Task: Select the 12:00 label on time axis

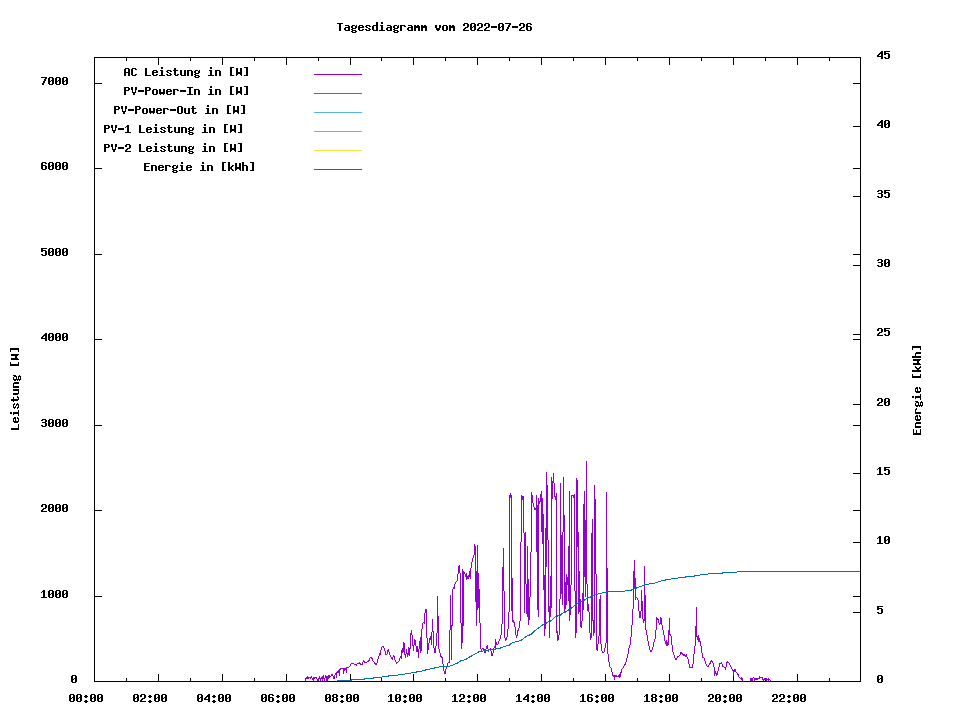Action: pyautogui.click(x=469, y=698)
